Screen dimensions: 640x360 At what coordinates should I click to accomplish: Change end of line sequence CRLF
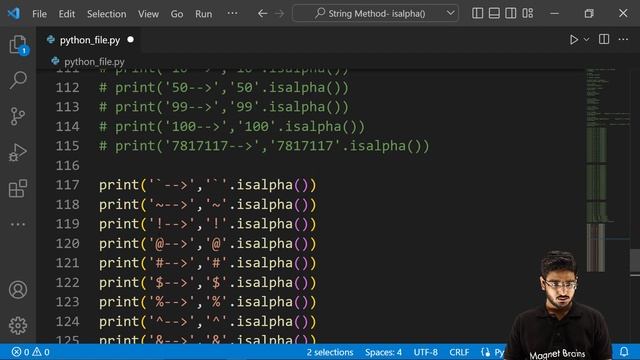459,352
